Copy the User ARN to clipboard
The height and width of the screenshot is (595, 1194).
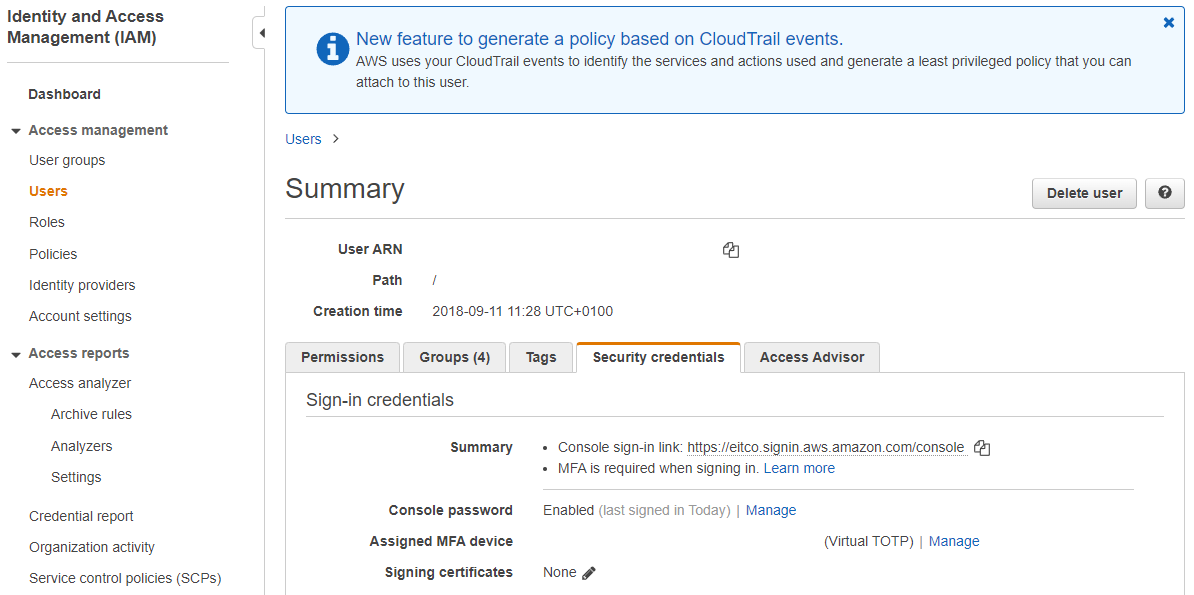point(731,250)
